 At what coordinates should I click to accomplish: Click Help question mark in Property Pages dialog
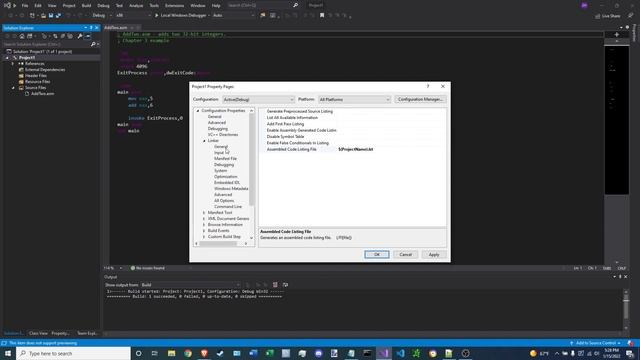428,87
